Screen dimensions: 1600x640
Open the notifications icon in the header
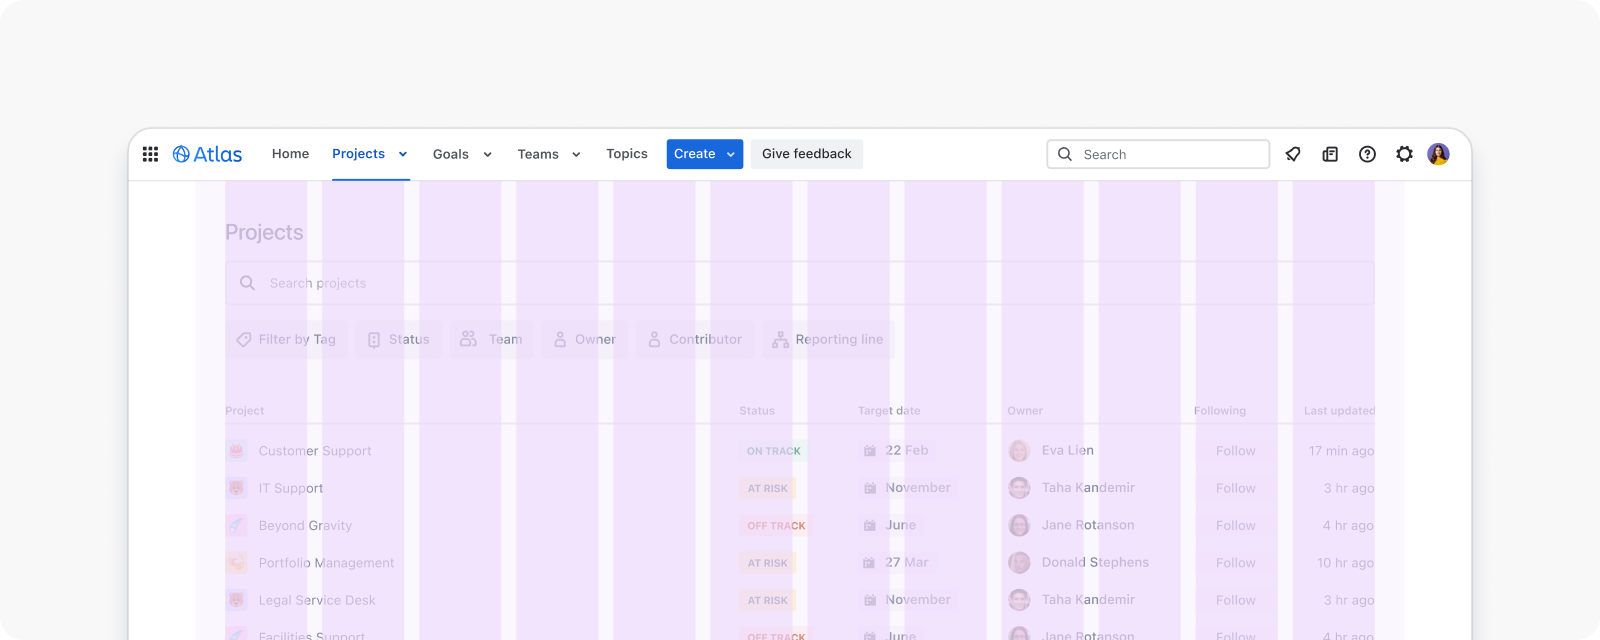[1293, 154]
